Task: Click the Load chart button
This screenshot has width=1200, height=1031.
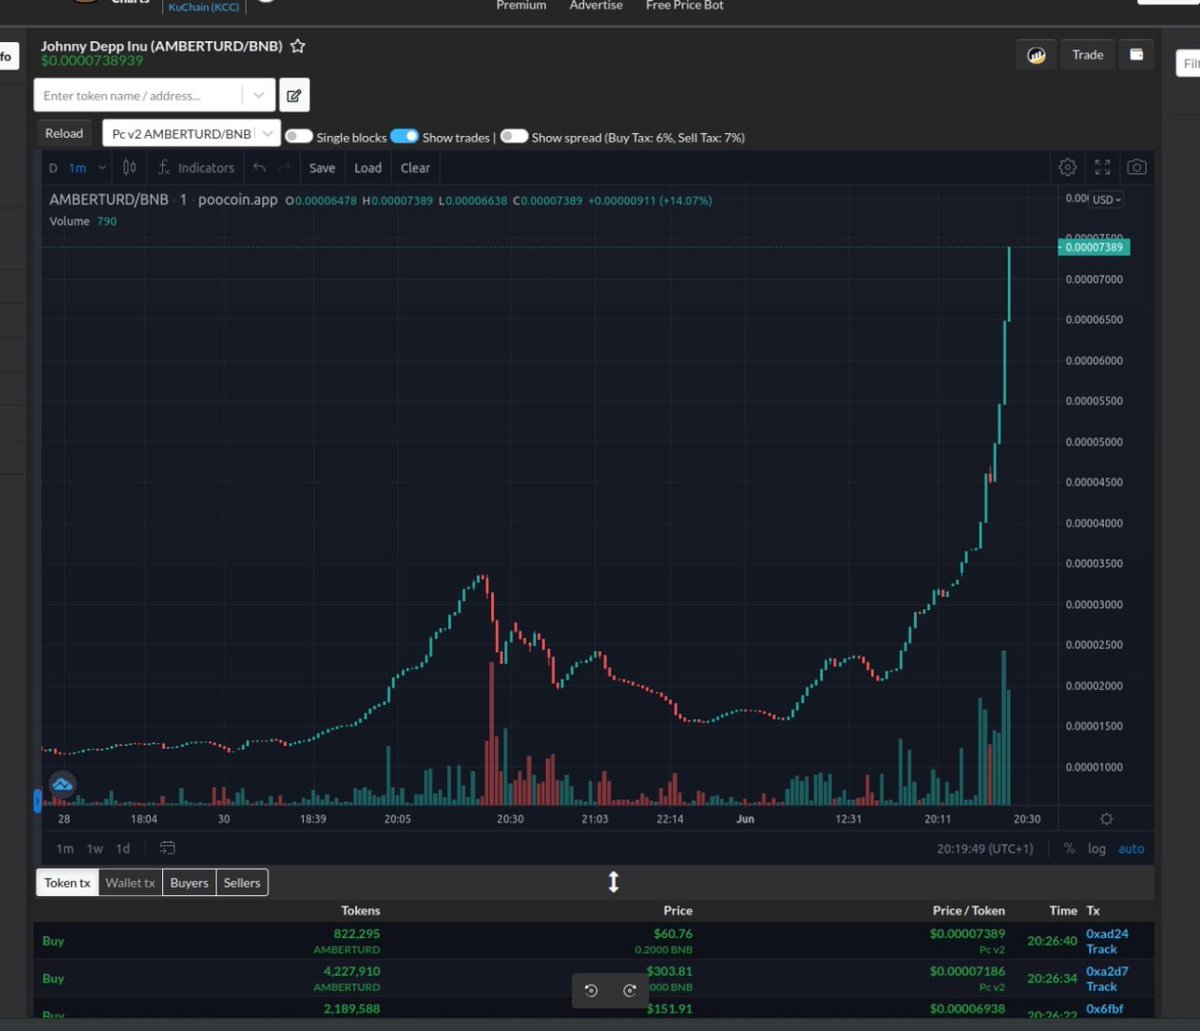Action: coord(368,168)
